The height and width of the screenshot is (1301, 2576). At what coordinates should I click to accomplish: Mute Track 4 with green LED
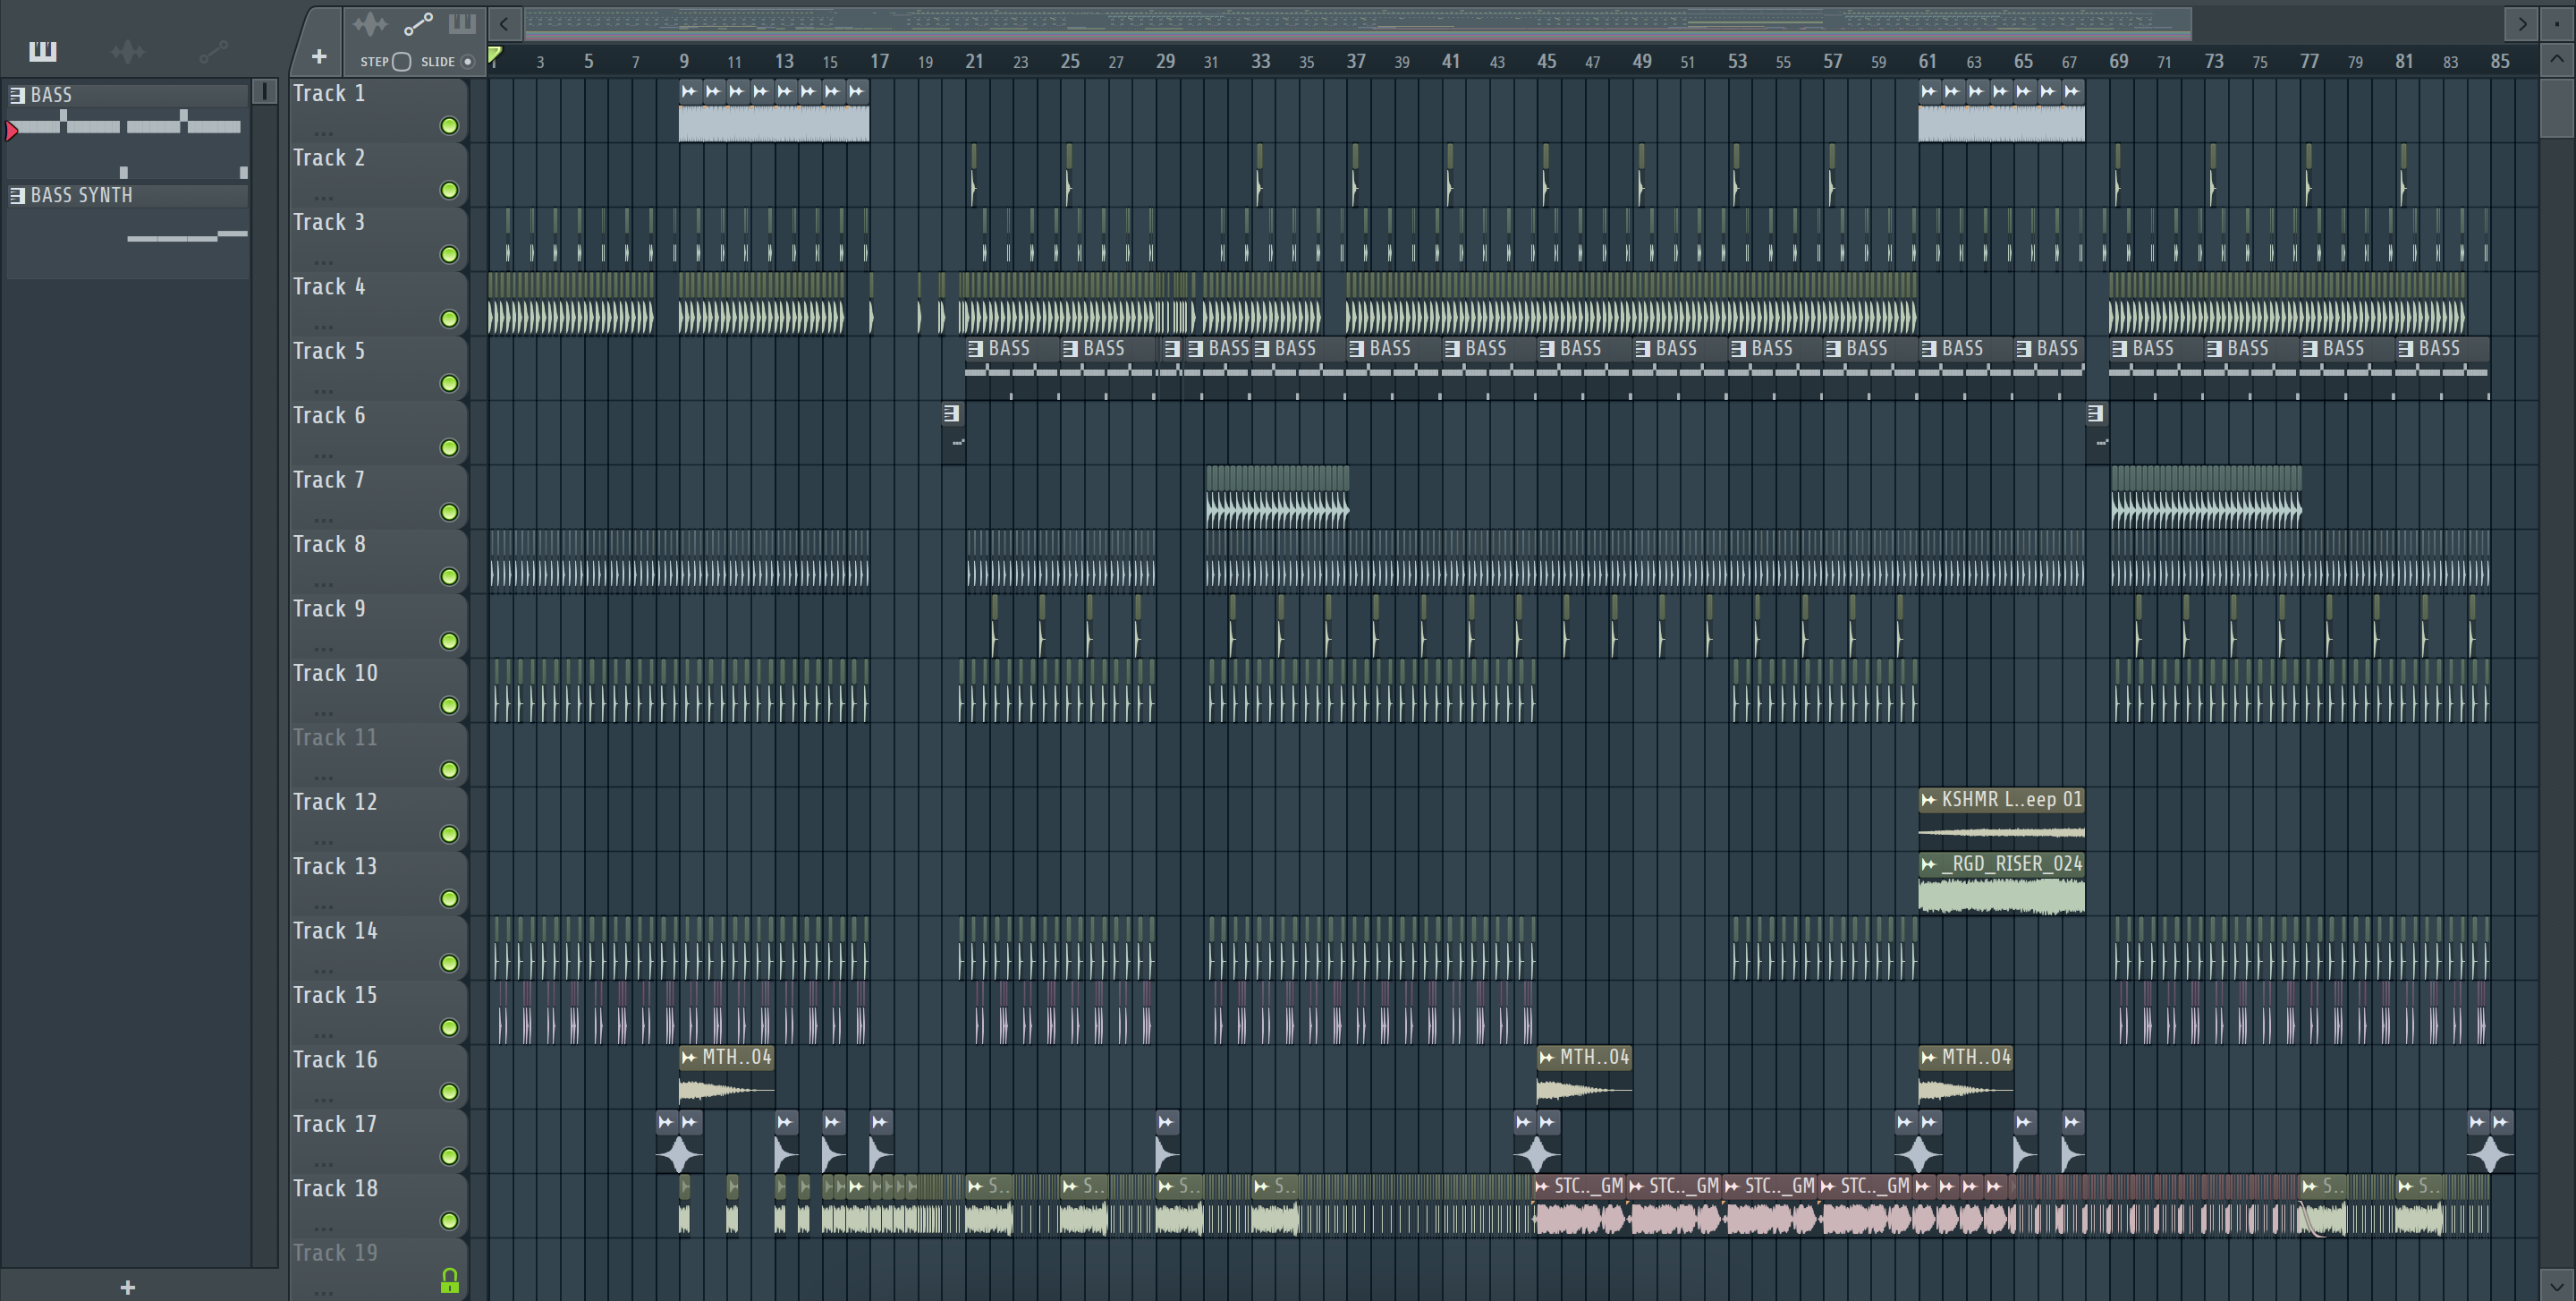[449, 319]
